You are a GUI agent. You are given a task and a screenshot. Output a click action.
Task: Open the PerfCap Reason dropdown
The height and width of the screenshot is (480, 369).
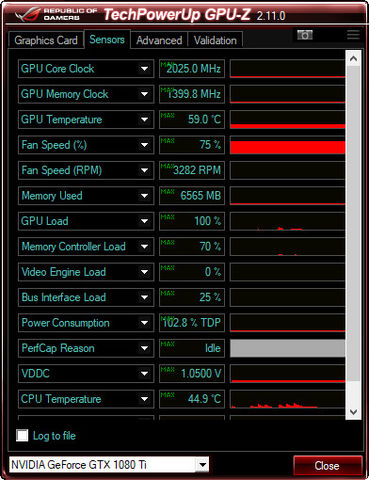pos(144,348)
